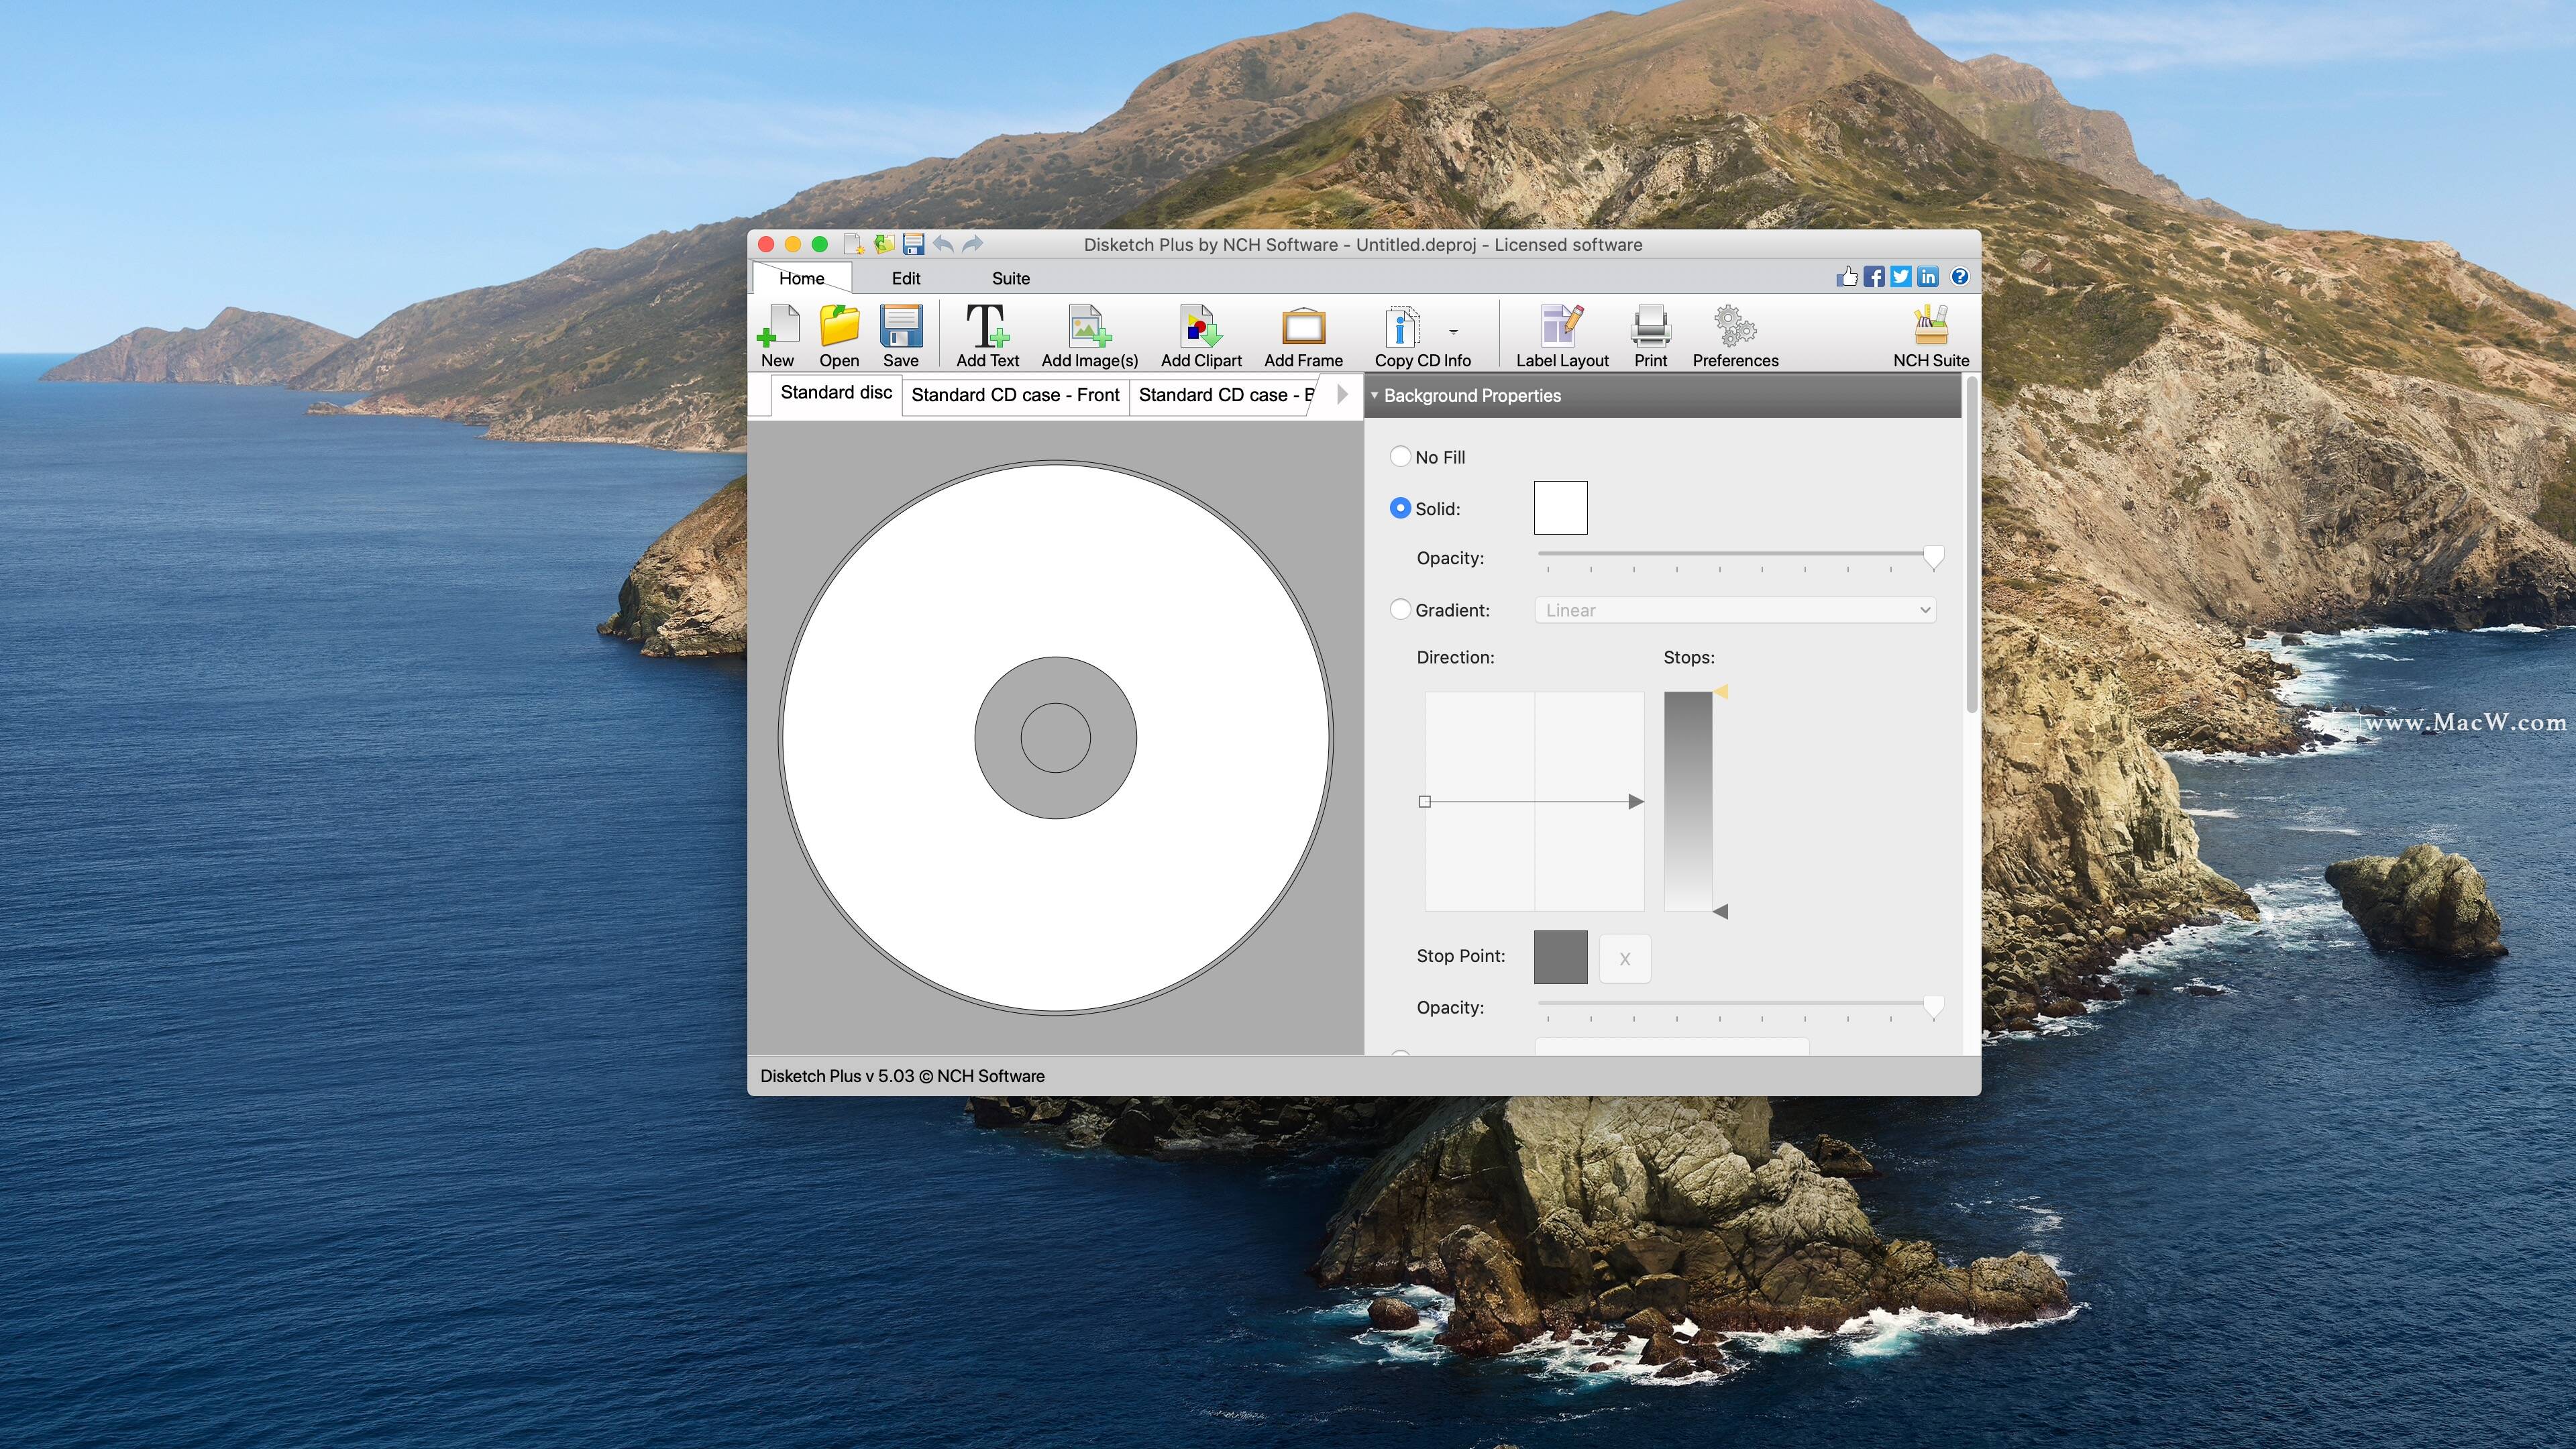Share on Facebook icon
This screenshot has width=2576, height=1449.
[x=1874, y=276]
